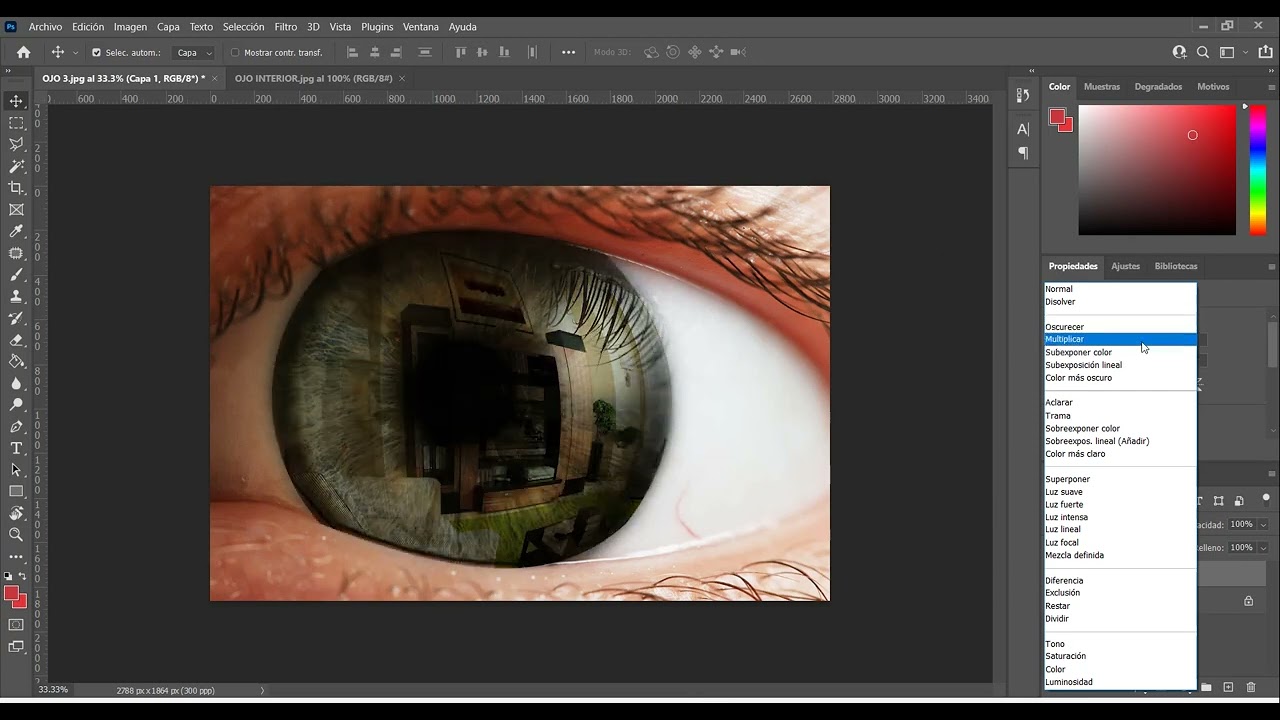Open the Filtro menu
The image size is (1280, 720).
pos(285,27)
